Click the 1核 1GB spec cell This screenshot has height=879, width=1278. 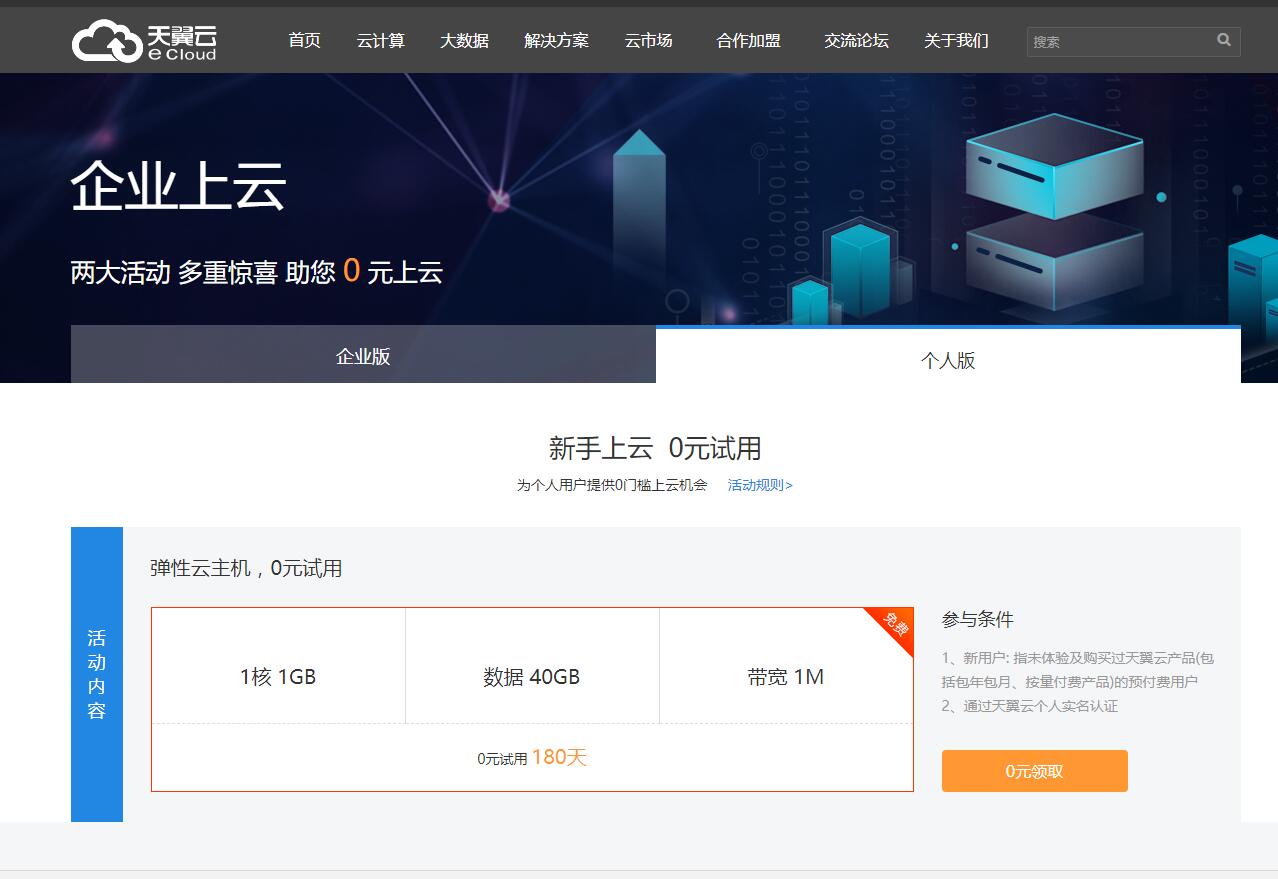(278, 677)
